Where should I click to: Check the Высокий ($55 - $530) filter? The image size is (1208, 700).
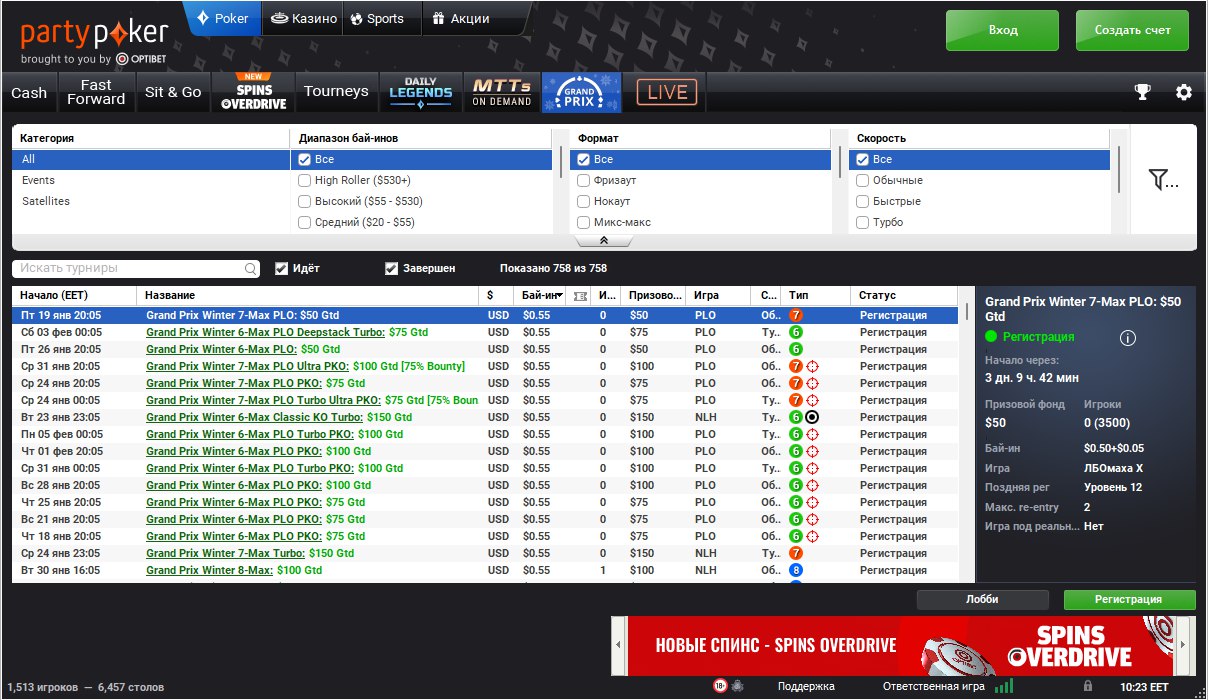tap(305, 201)
